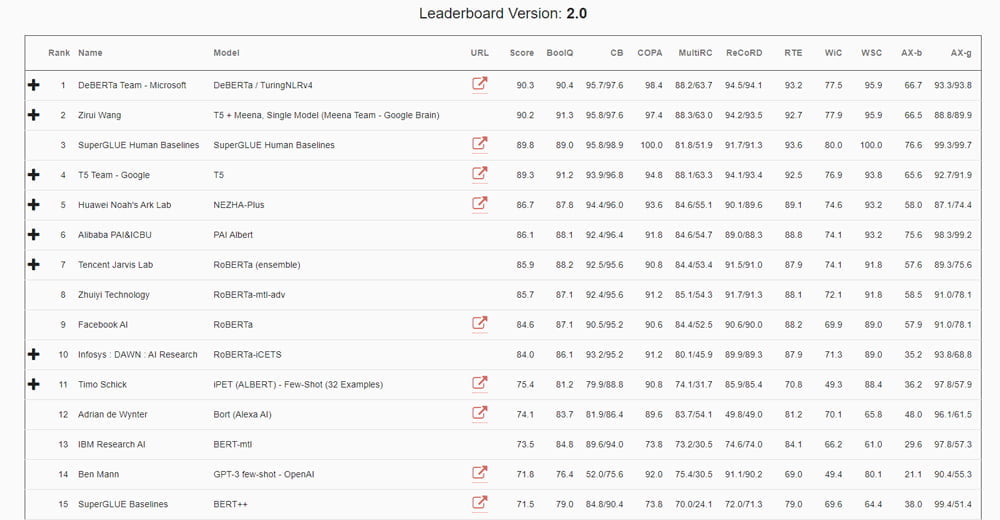Open SuperGLUE Human Baselines external link icon
The width and height of the screenshot is (1000, 520).
tap(480, 145)
